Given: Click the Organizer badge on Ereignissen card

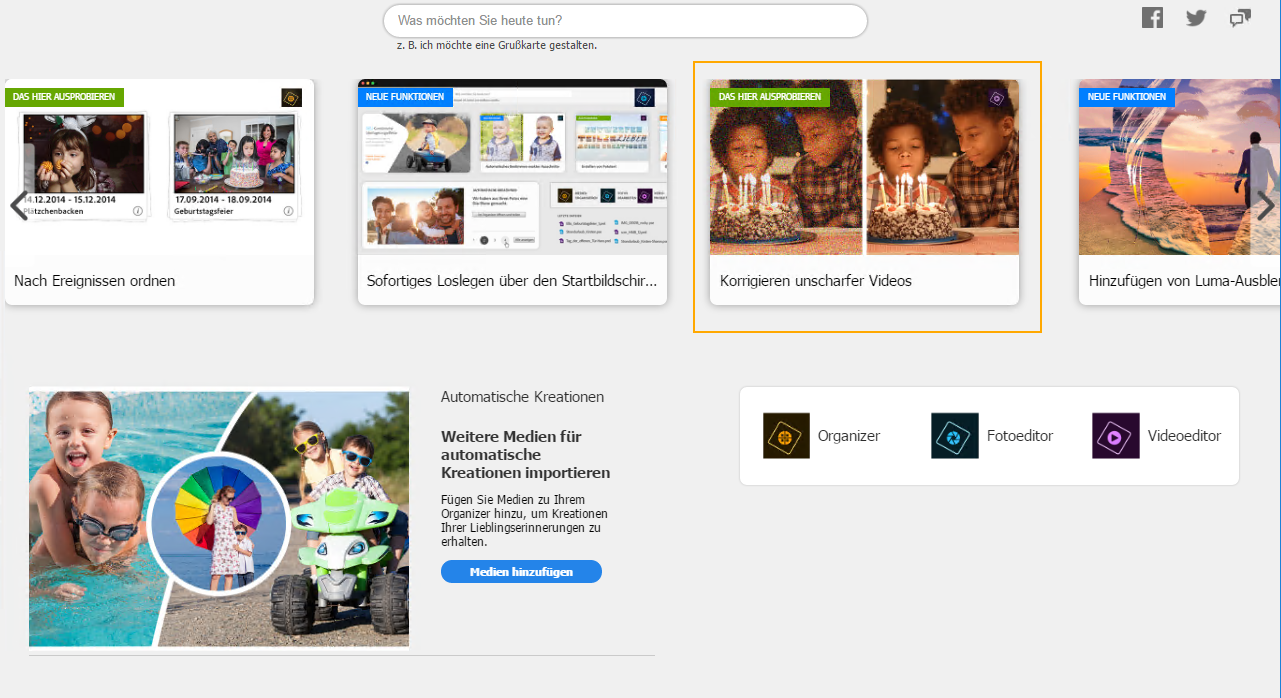Looking at the screenshot, I should (x=291, y=97).
